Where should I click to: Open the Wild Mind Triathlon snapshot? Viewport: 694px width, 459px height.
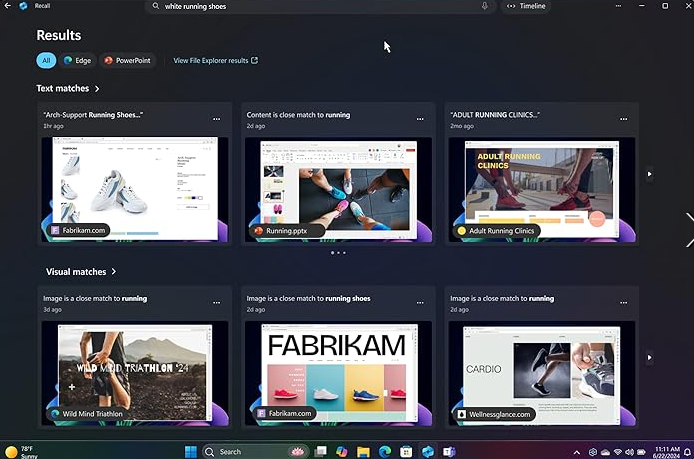(x=135, y=372)
